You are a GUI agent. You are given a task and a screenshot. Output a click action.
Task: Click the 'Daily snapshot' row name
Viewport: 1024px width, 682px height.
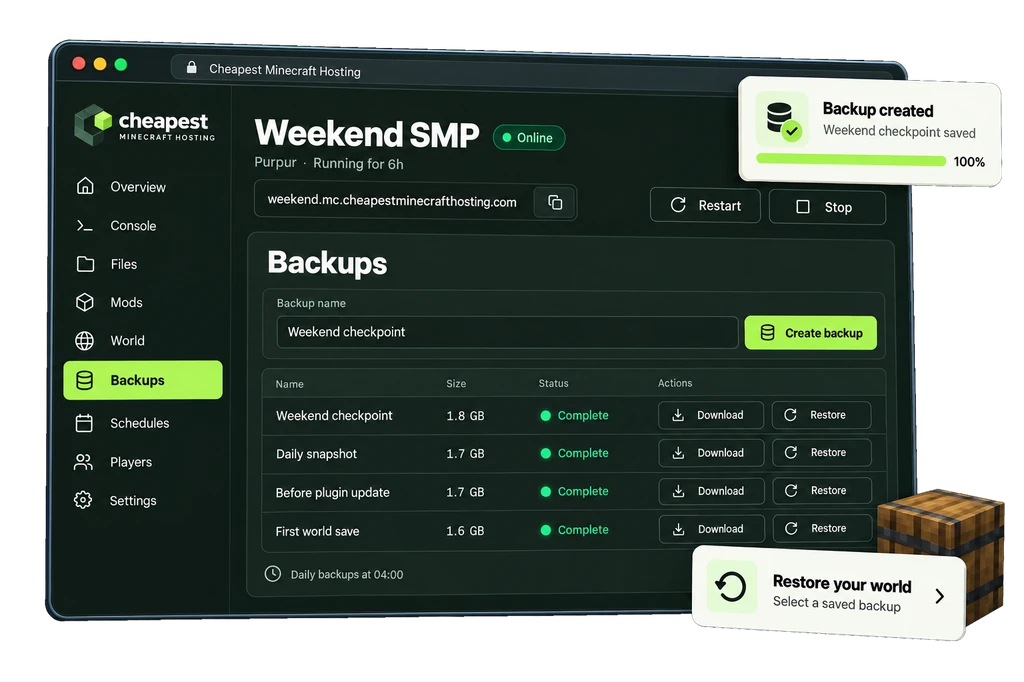[316, 454]
